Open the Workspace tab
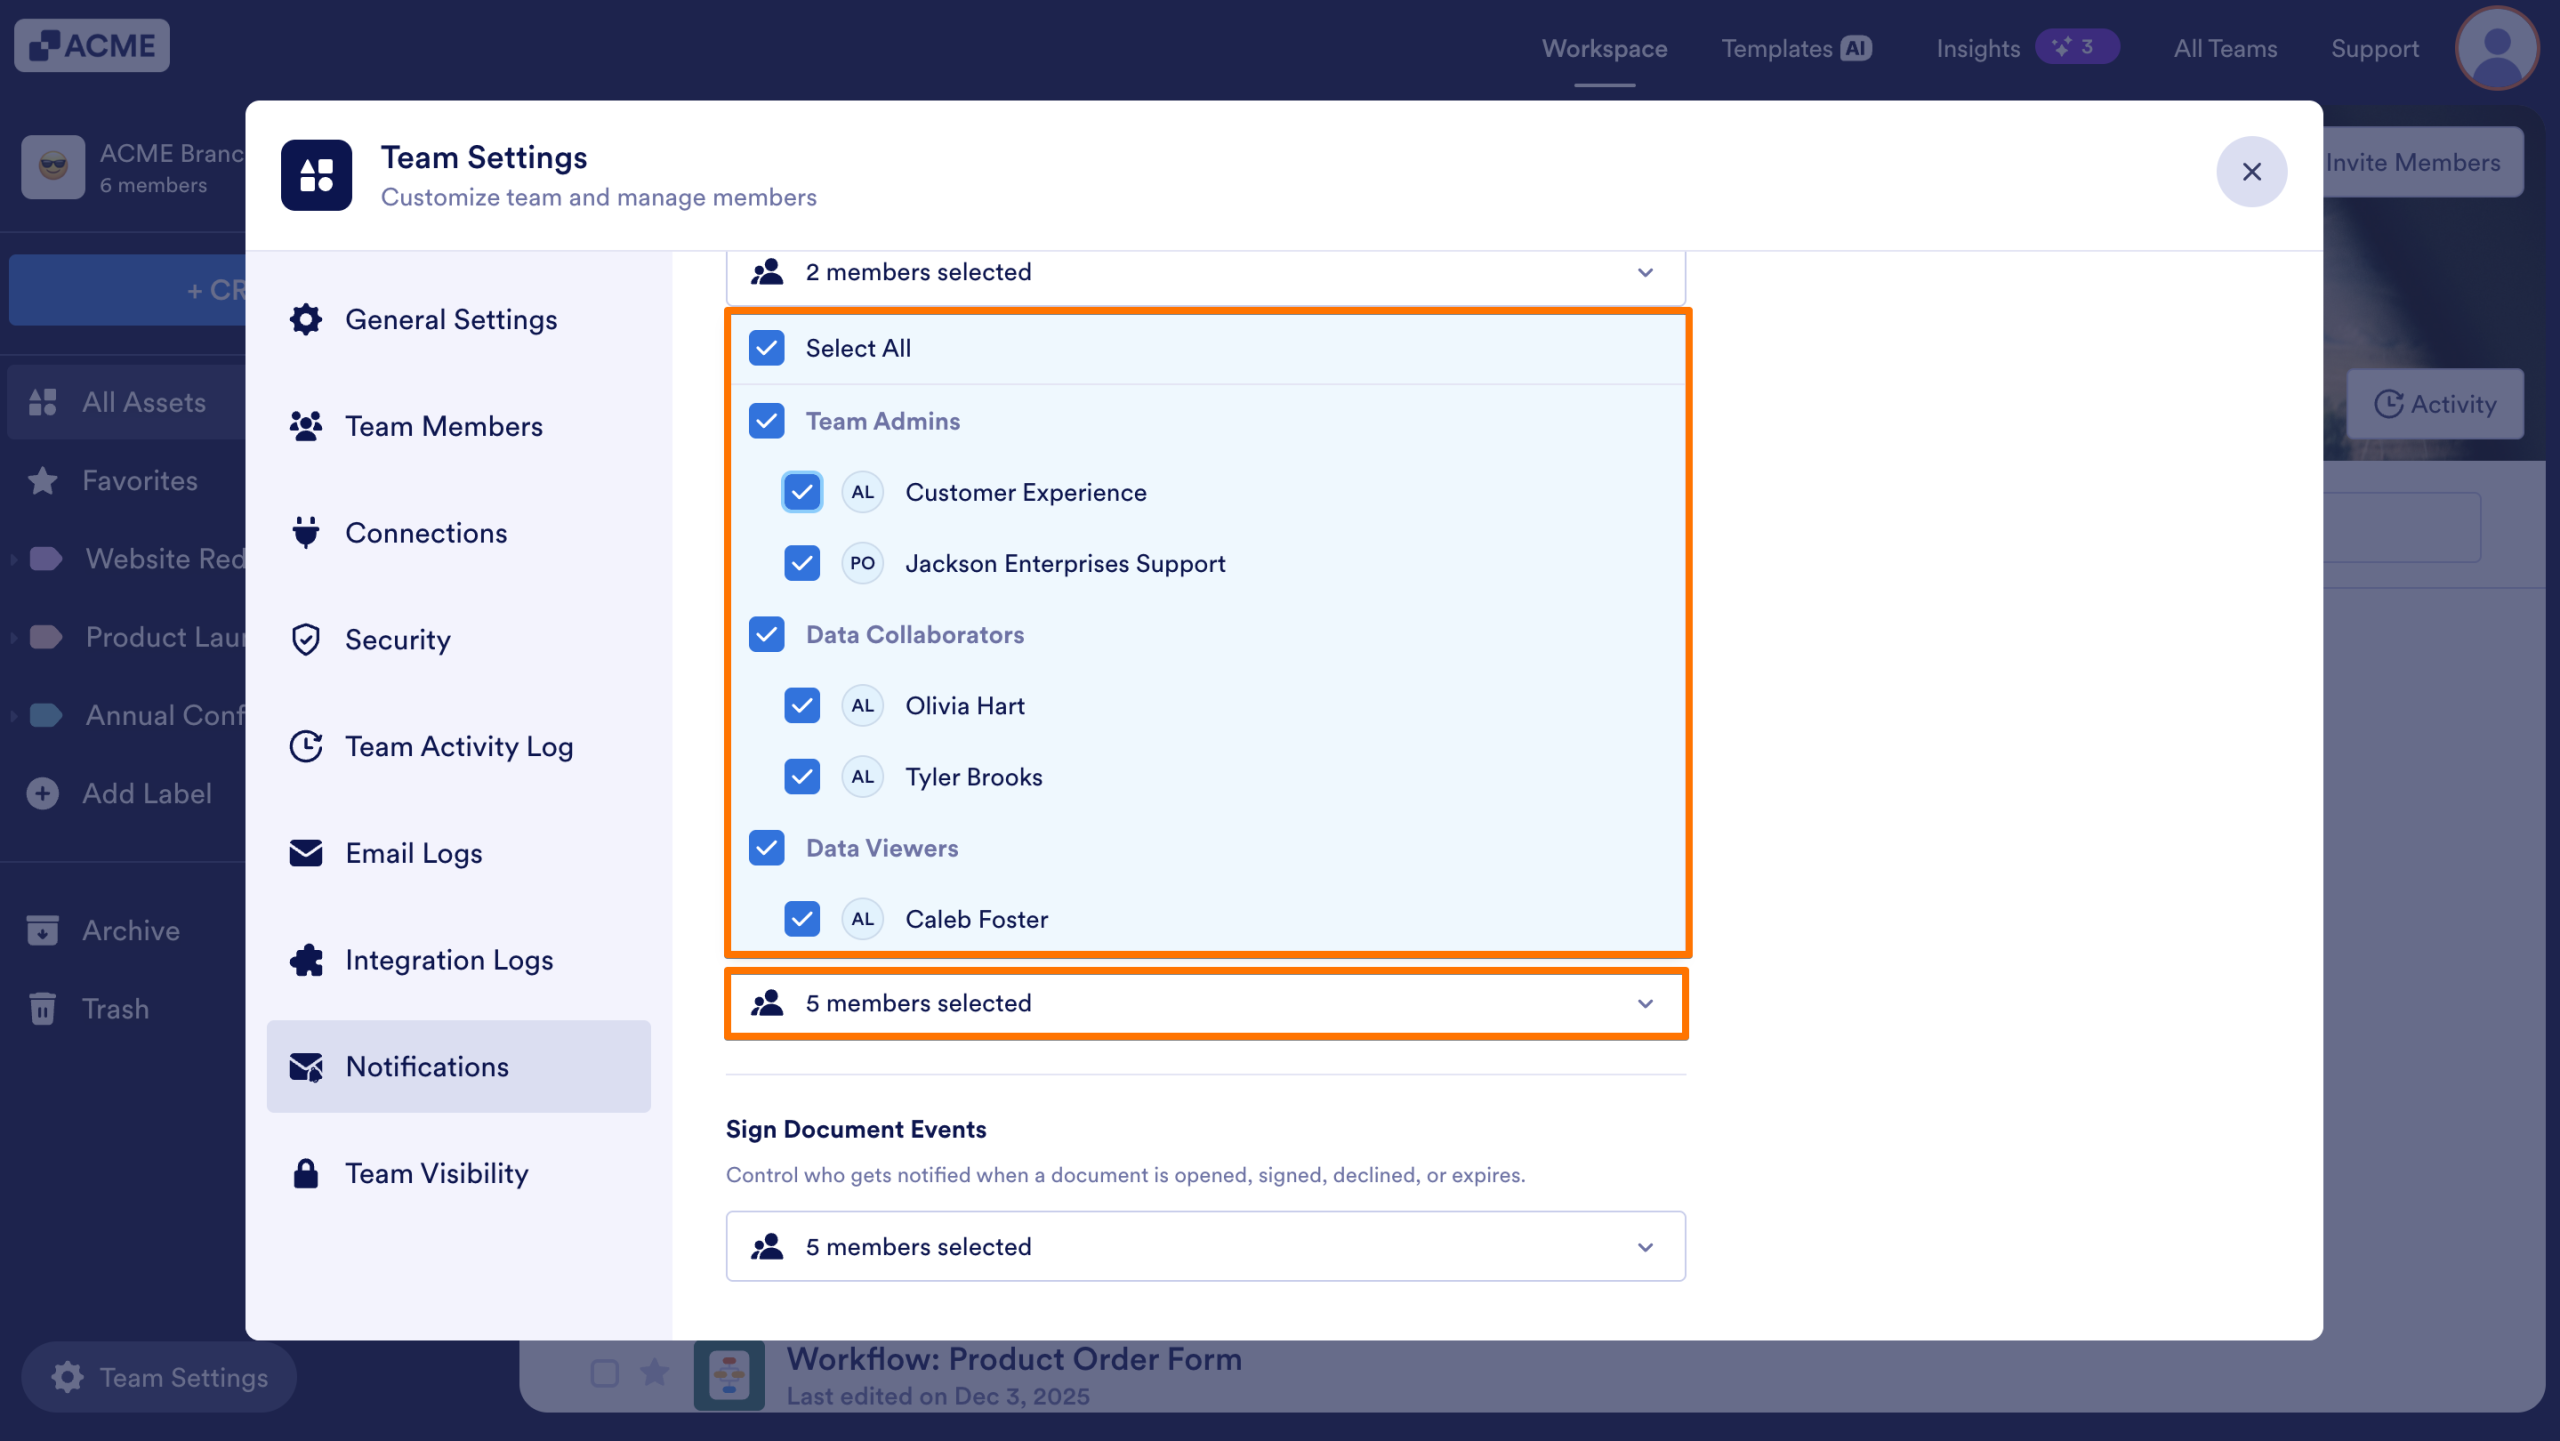The height and width of the screenshot is (1441, 2560). click(1605, 48)
